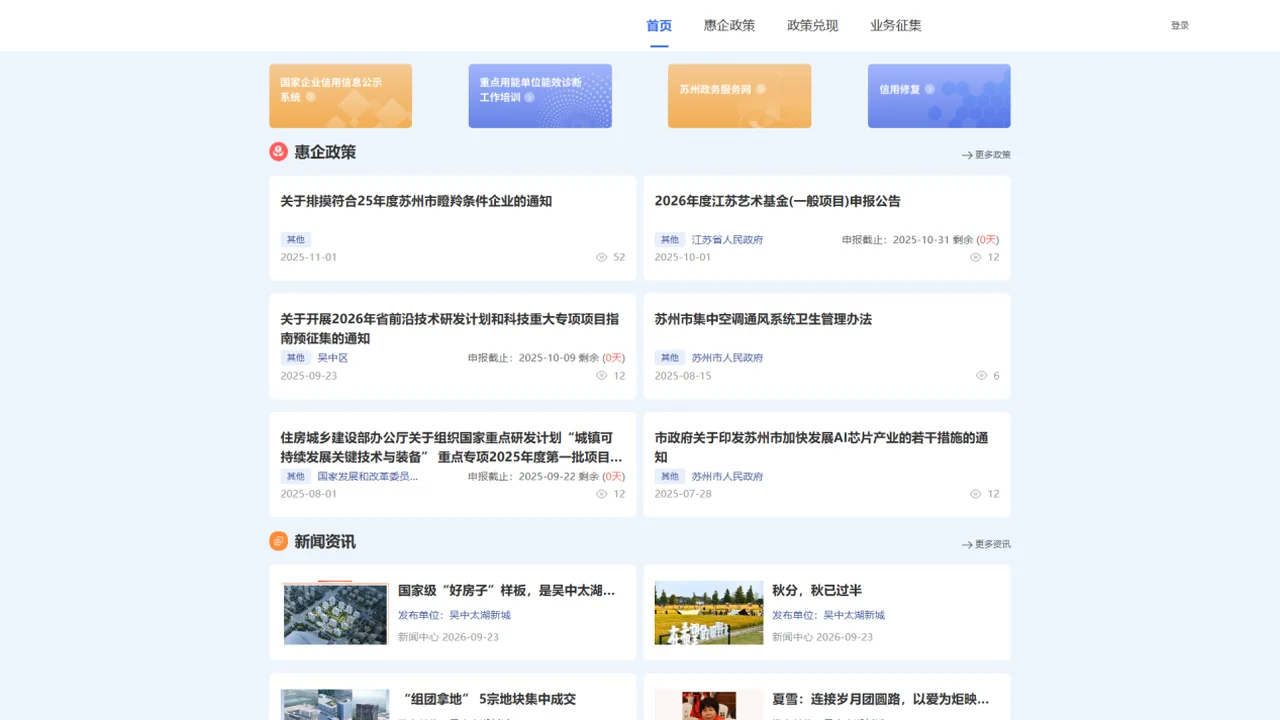Open news 夏雪：连接岁月团圆路

coord(880,699)
